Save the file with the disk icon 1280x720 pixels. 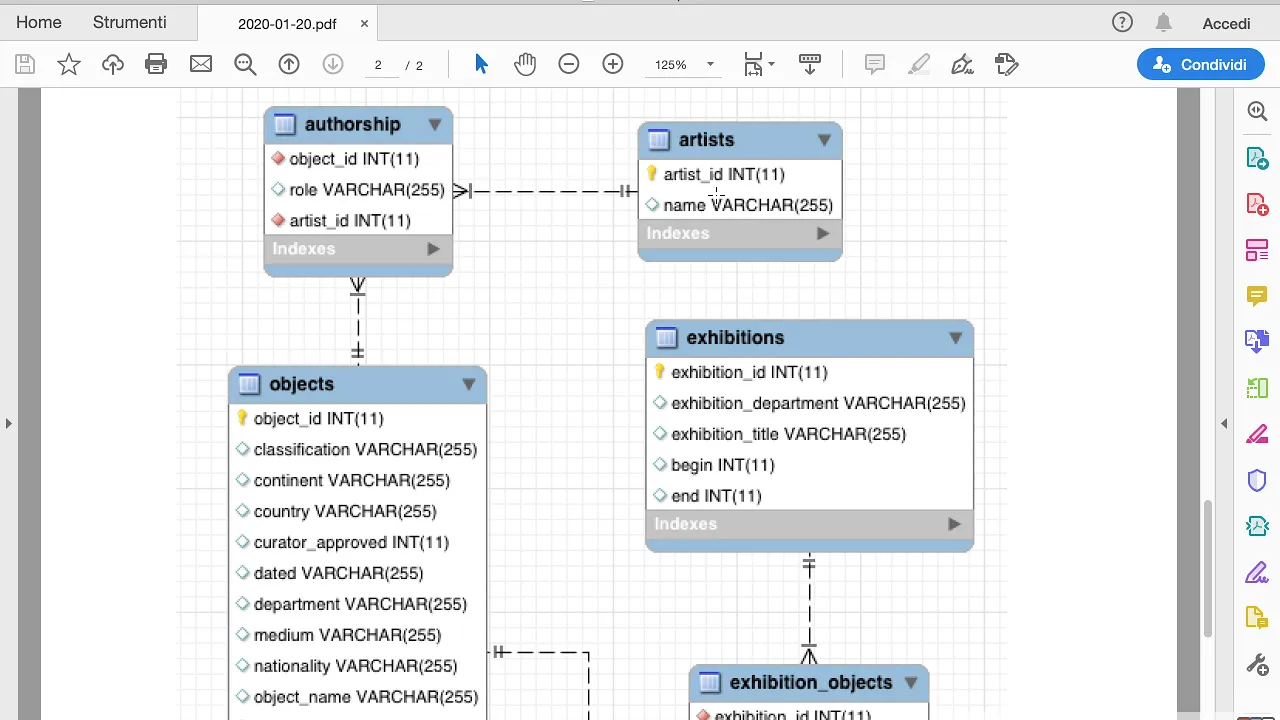coord(25,65)
